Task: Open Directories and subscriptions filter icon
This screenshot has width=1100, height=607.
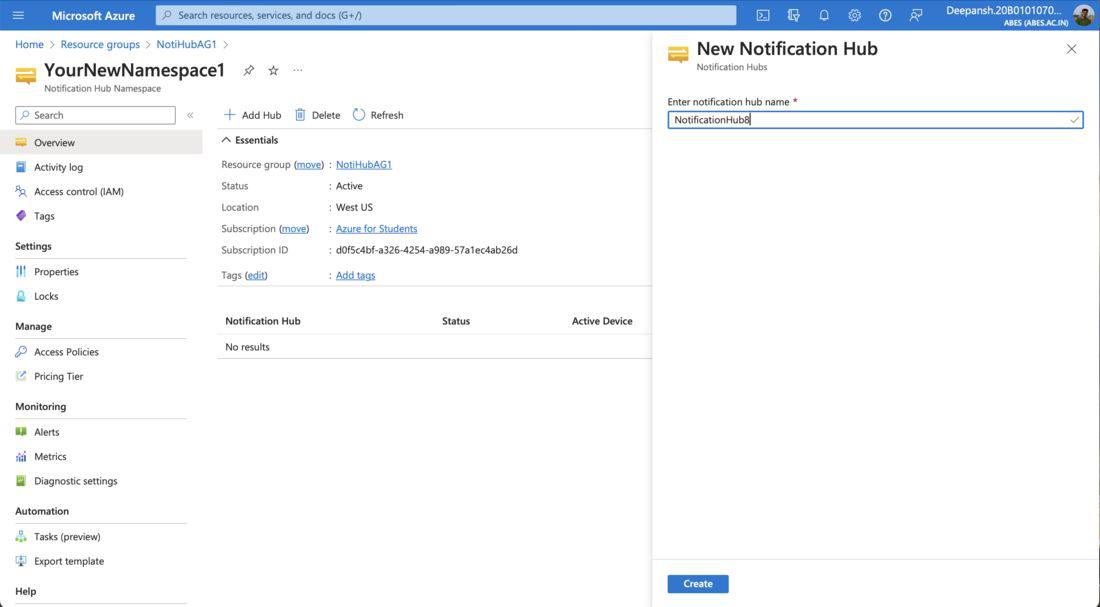Action: [793, 15]
